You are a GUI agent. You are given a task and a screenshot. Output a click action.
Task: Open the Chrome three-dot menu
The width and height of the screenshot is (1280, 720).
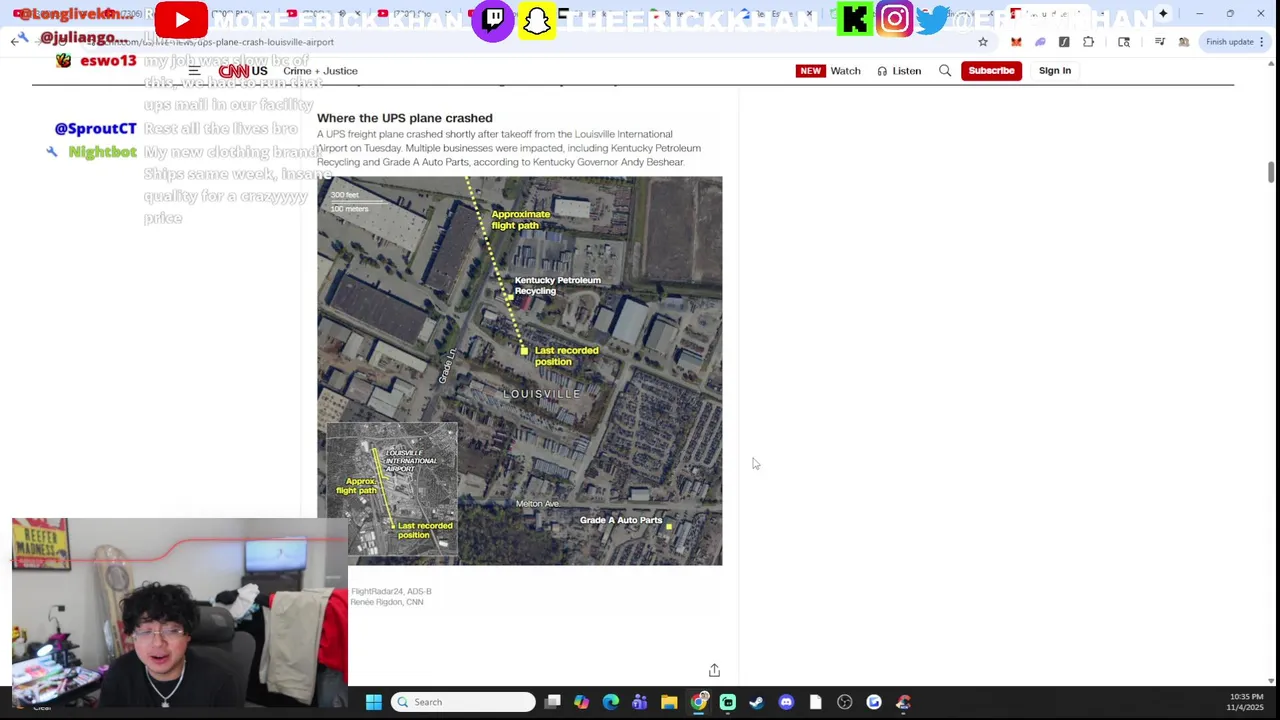coord(1262,42)
